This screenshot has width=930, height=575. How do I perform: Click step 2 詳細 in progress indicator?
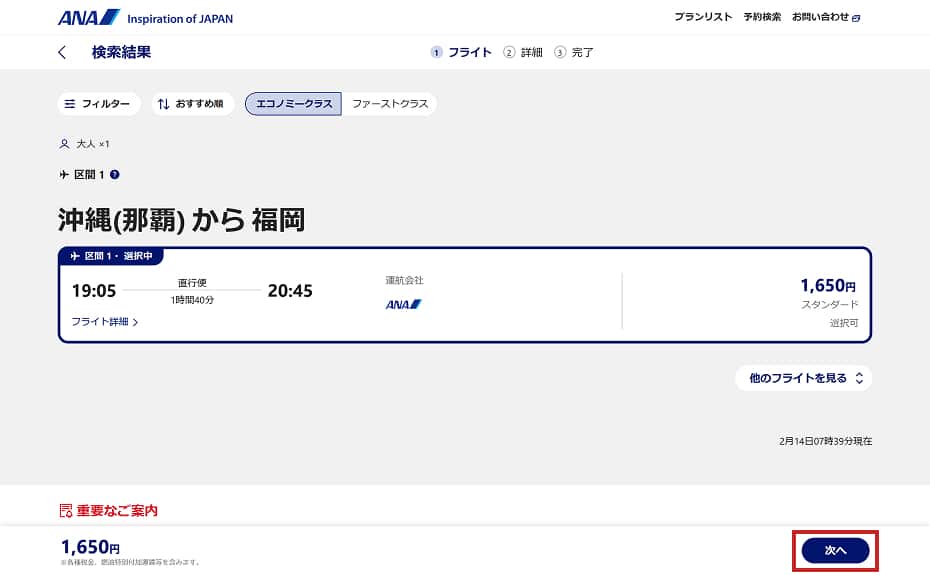[x=523, y=52]
